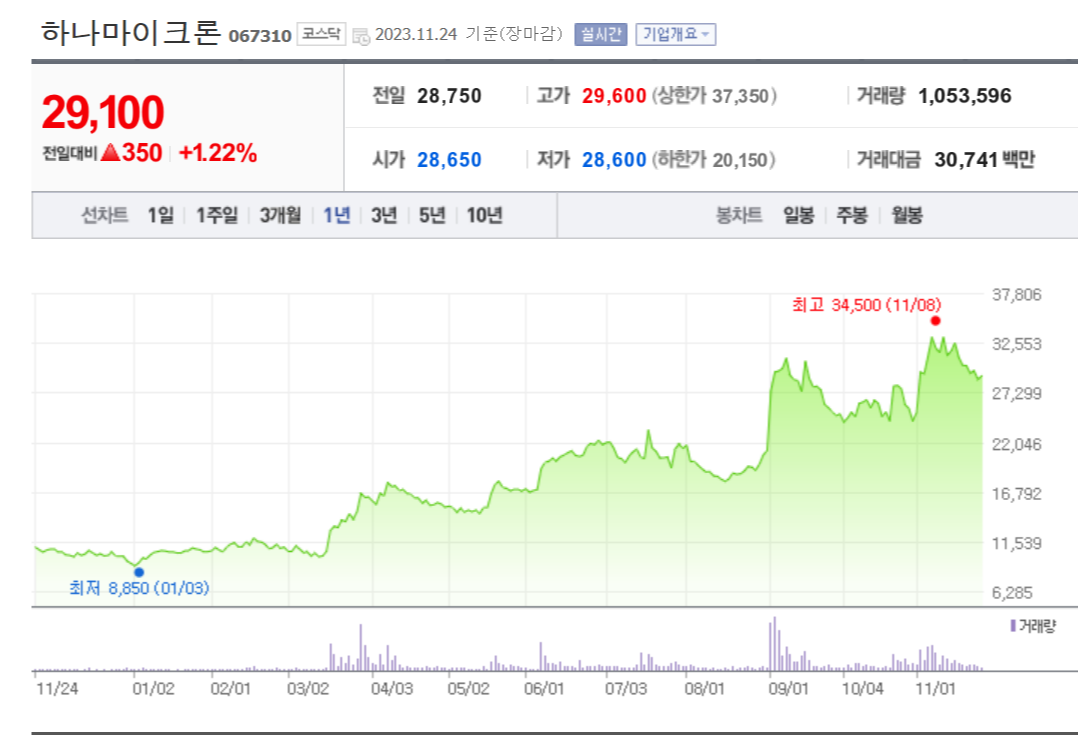This screenshot has height=735, width=1078.
Task: Select the 1일 line chart tab
Action: pos(161,216)
